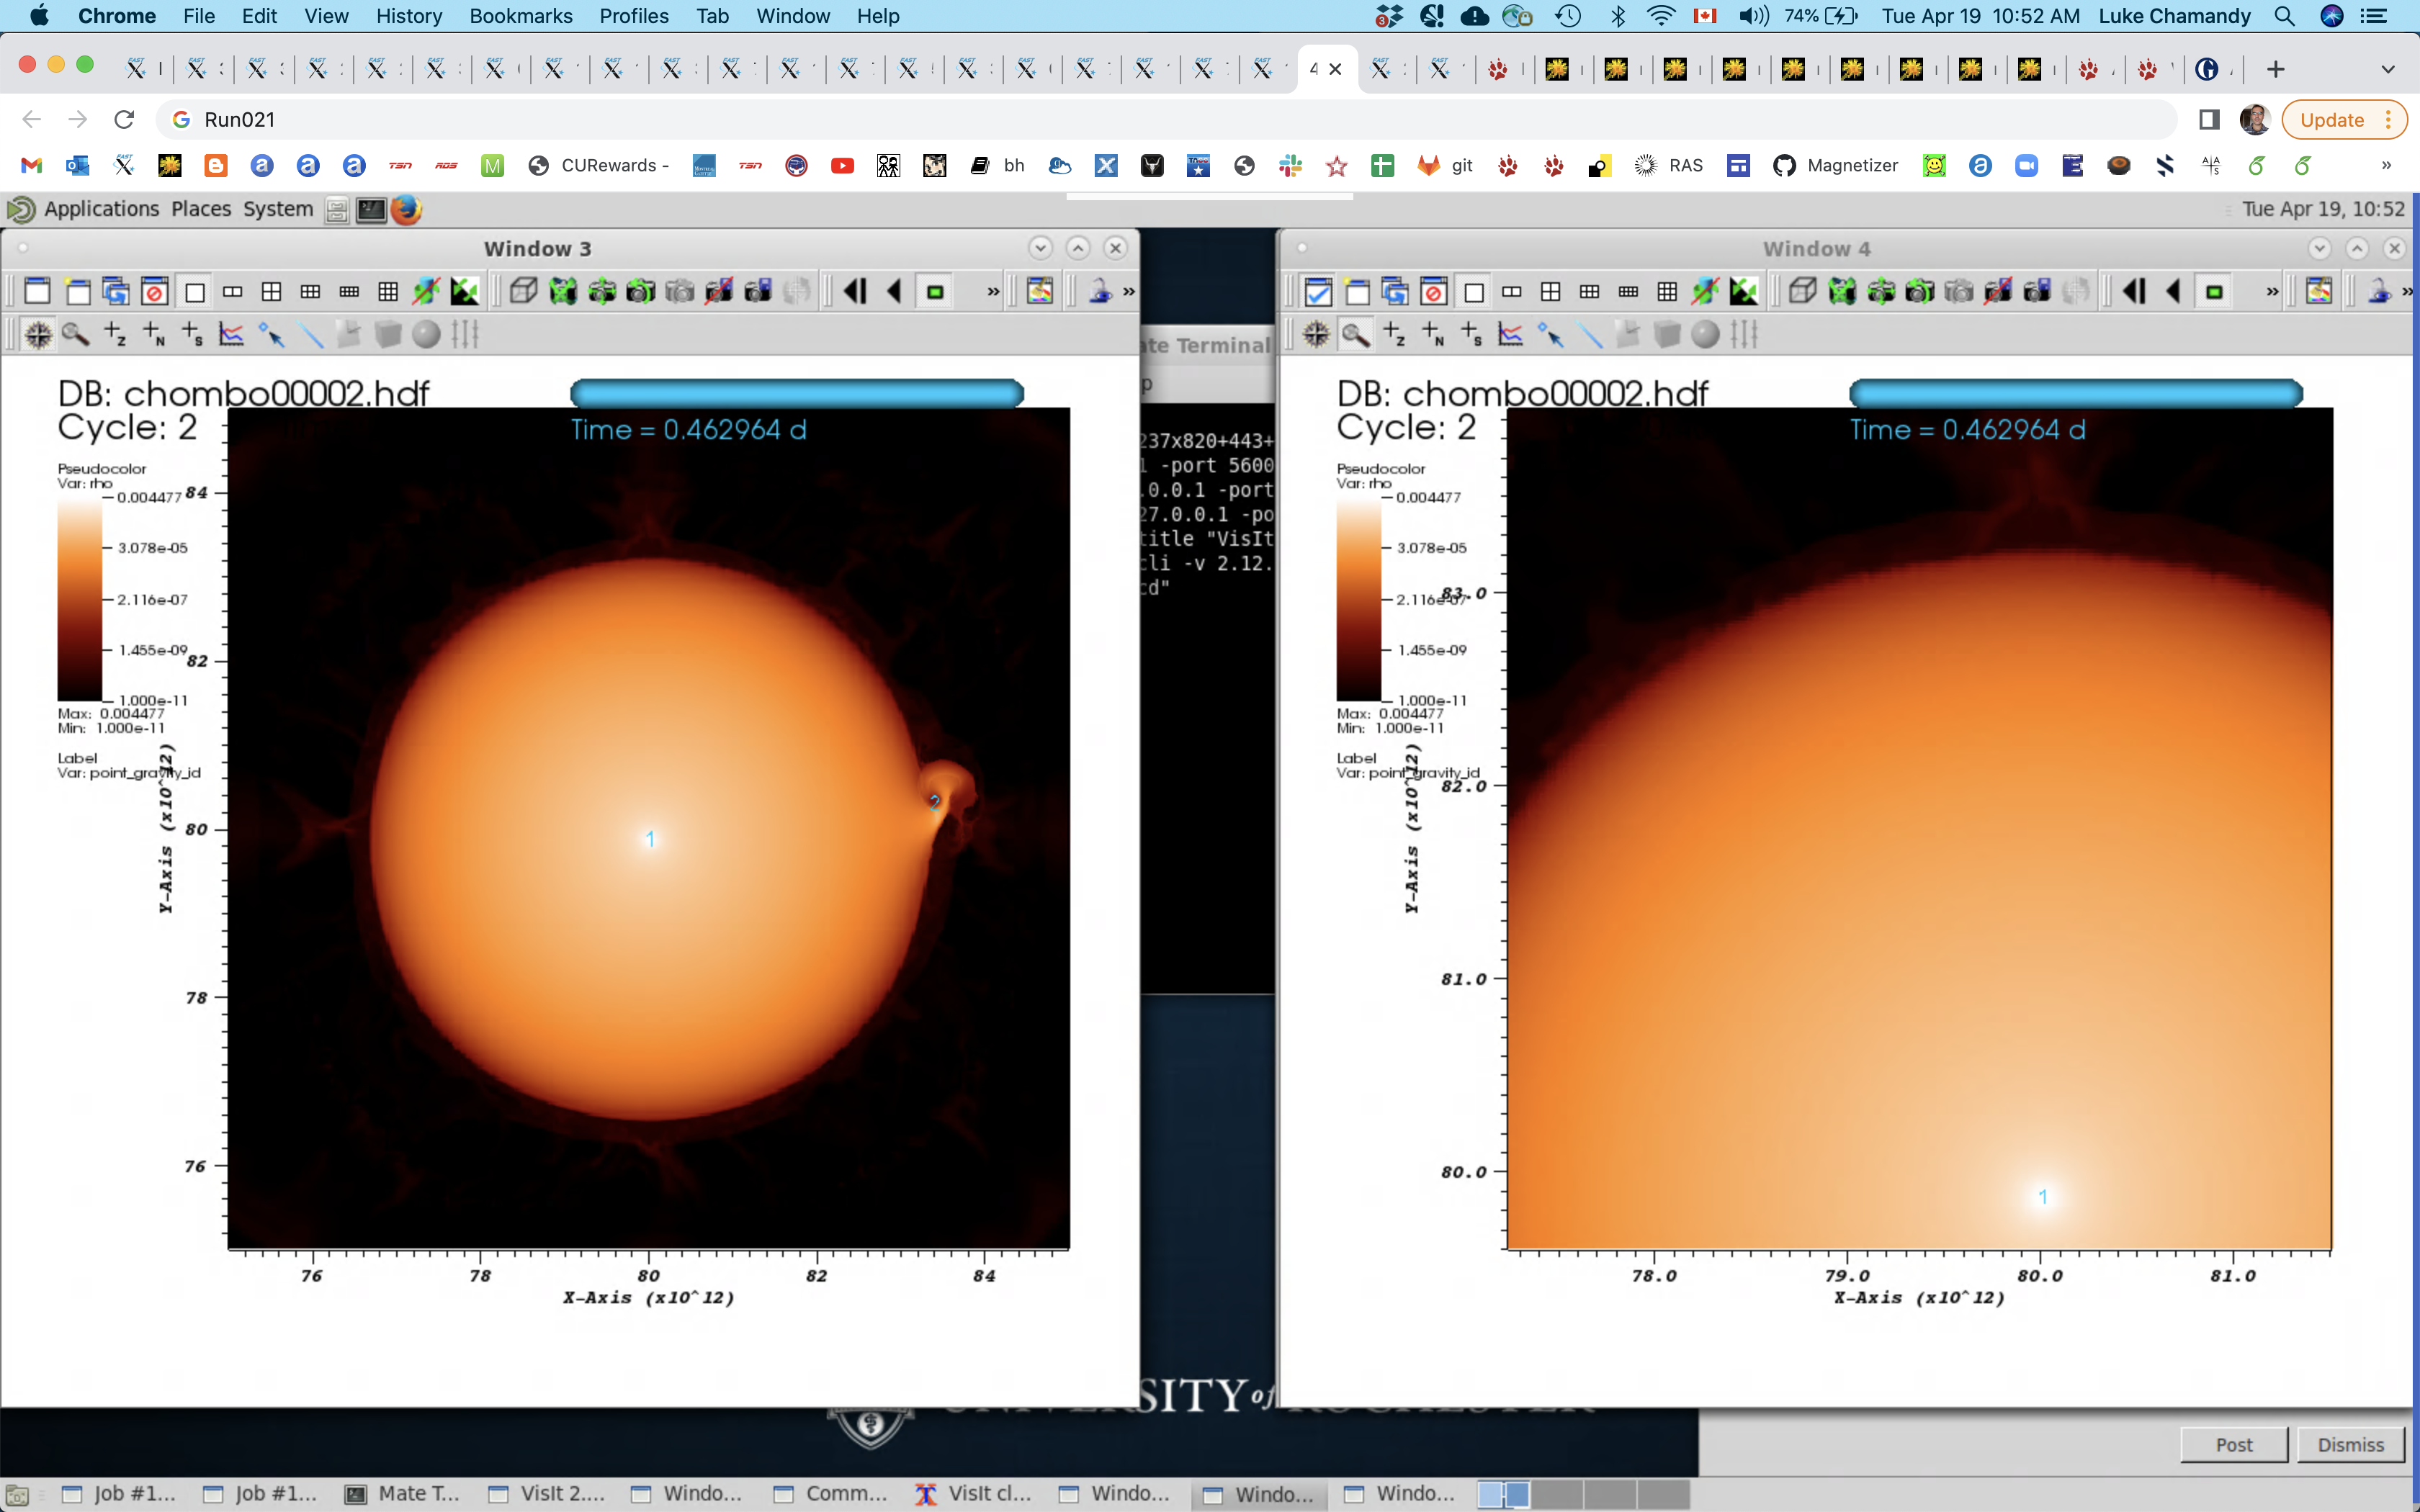This screenshot has height=1512, width=2420.
Task: Open the Applications menu
Action: tap(101, 209)
